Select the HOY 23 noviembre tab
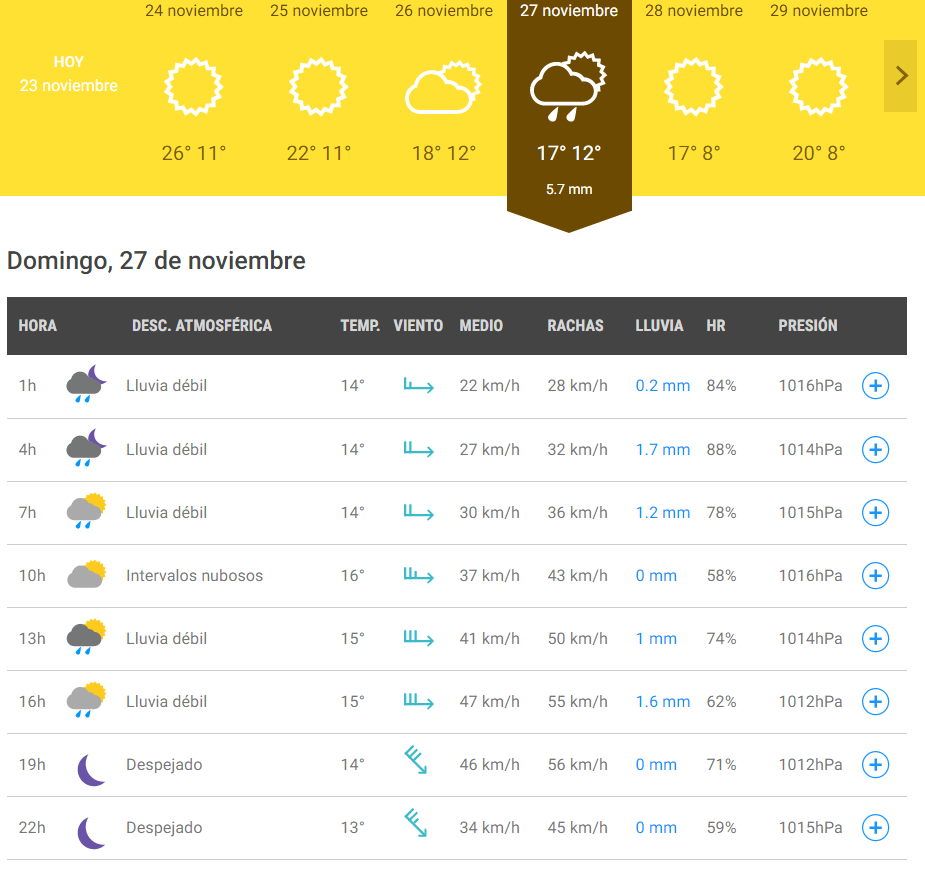Image resolution: width=925 pixels, height=875 pixels. coord(69,75)
